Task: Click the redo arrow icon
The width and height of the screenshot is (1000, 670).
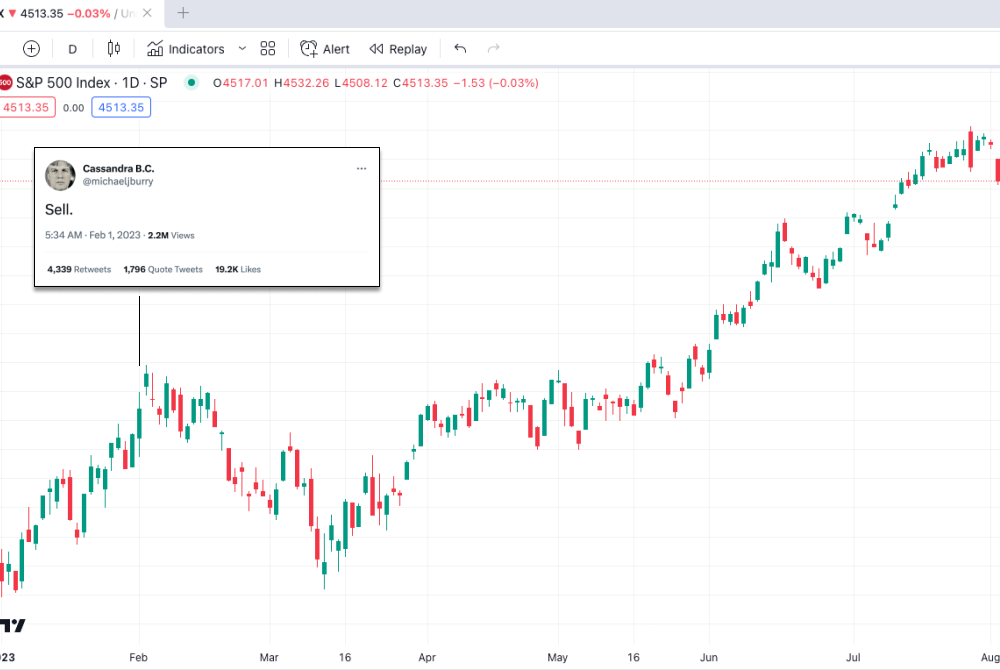Action: pos(493,49)
